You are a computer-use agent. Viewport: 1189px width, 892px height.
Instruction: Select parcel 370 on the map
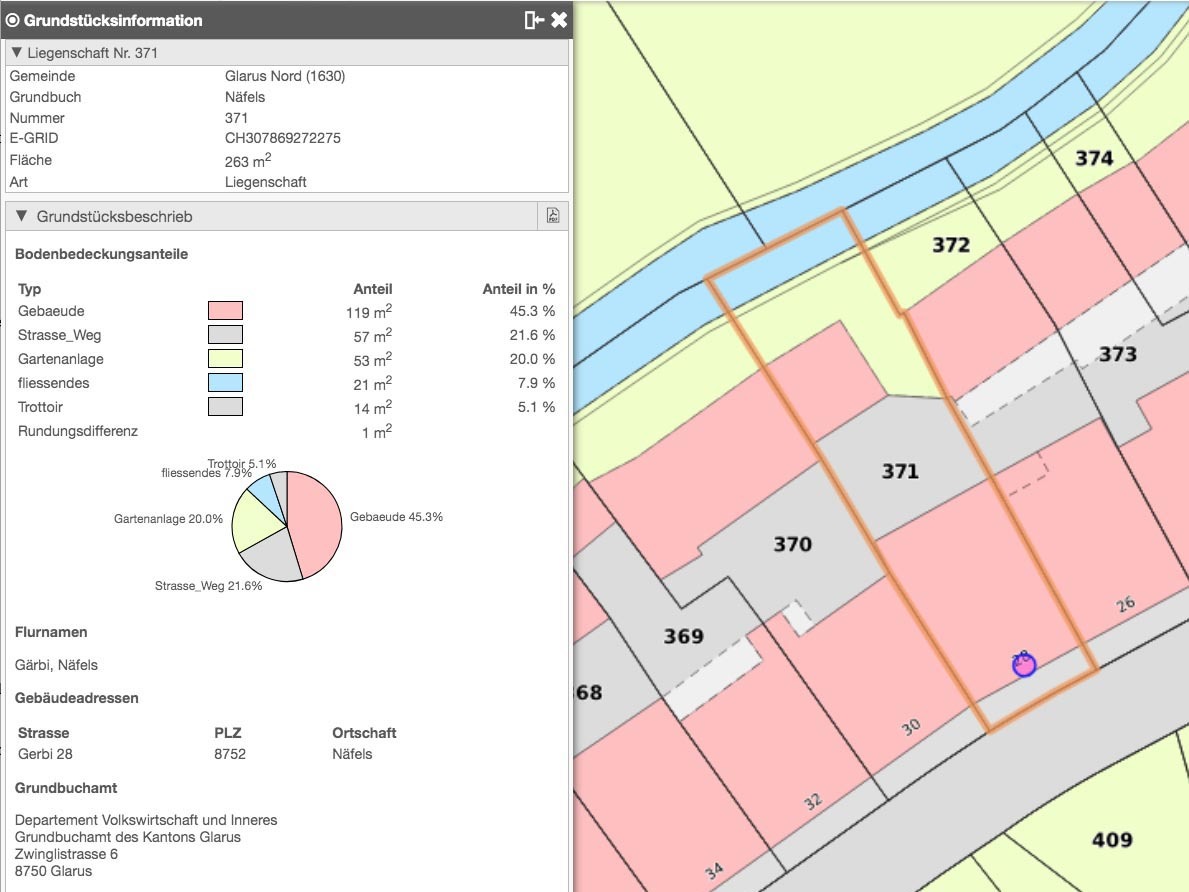pyautogui.click(x=792, y=544)
